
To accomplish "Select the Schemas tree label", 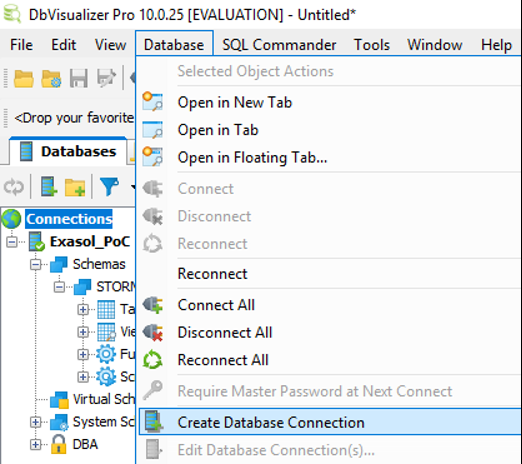I will pos(99,264).
